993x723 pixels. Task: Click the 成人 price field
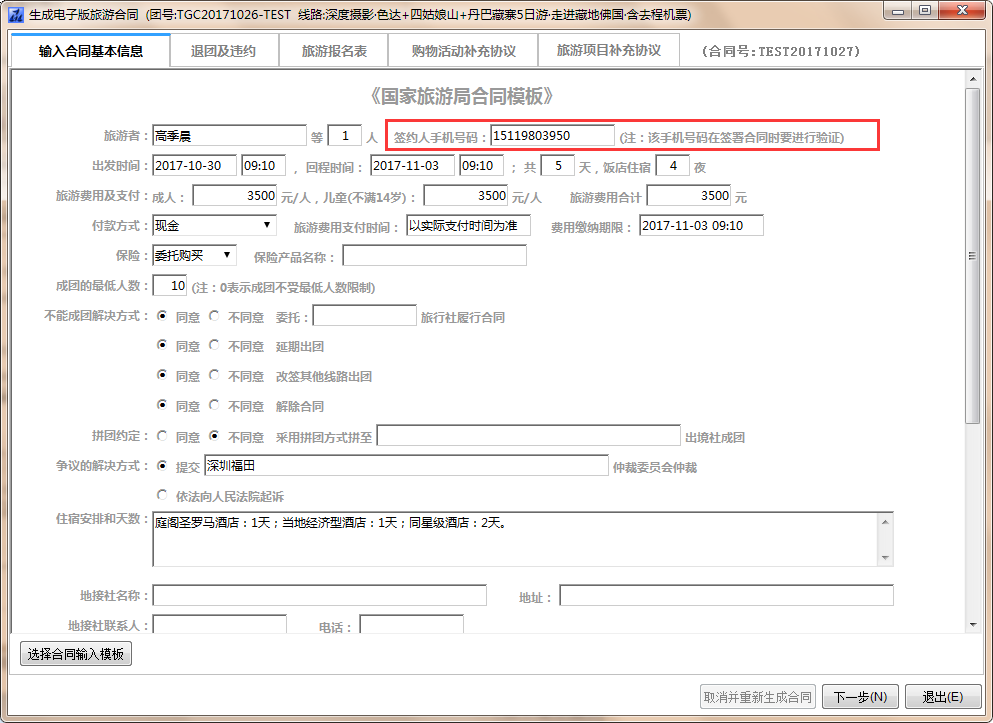click(235, 196)
